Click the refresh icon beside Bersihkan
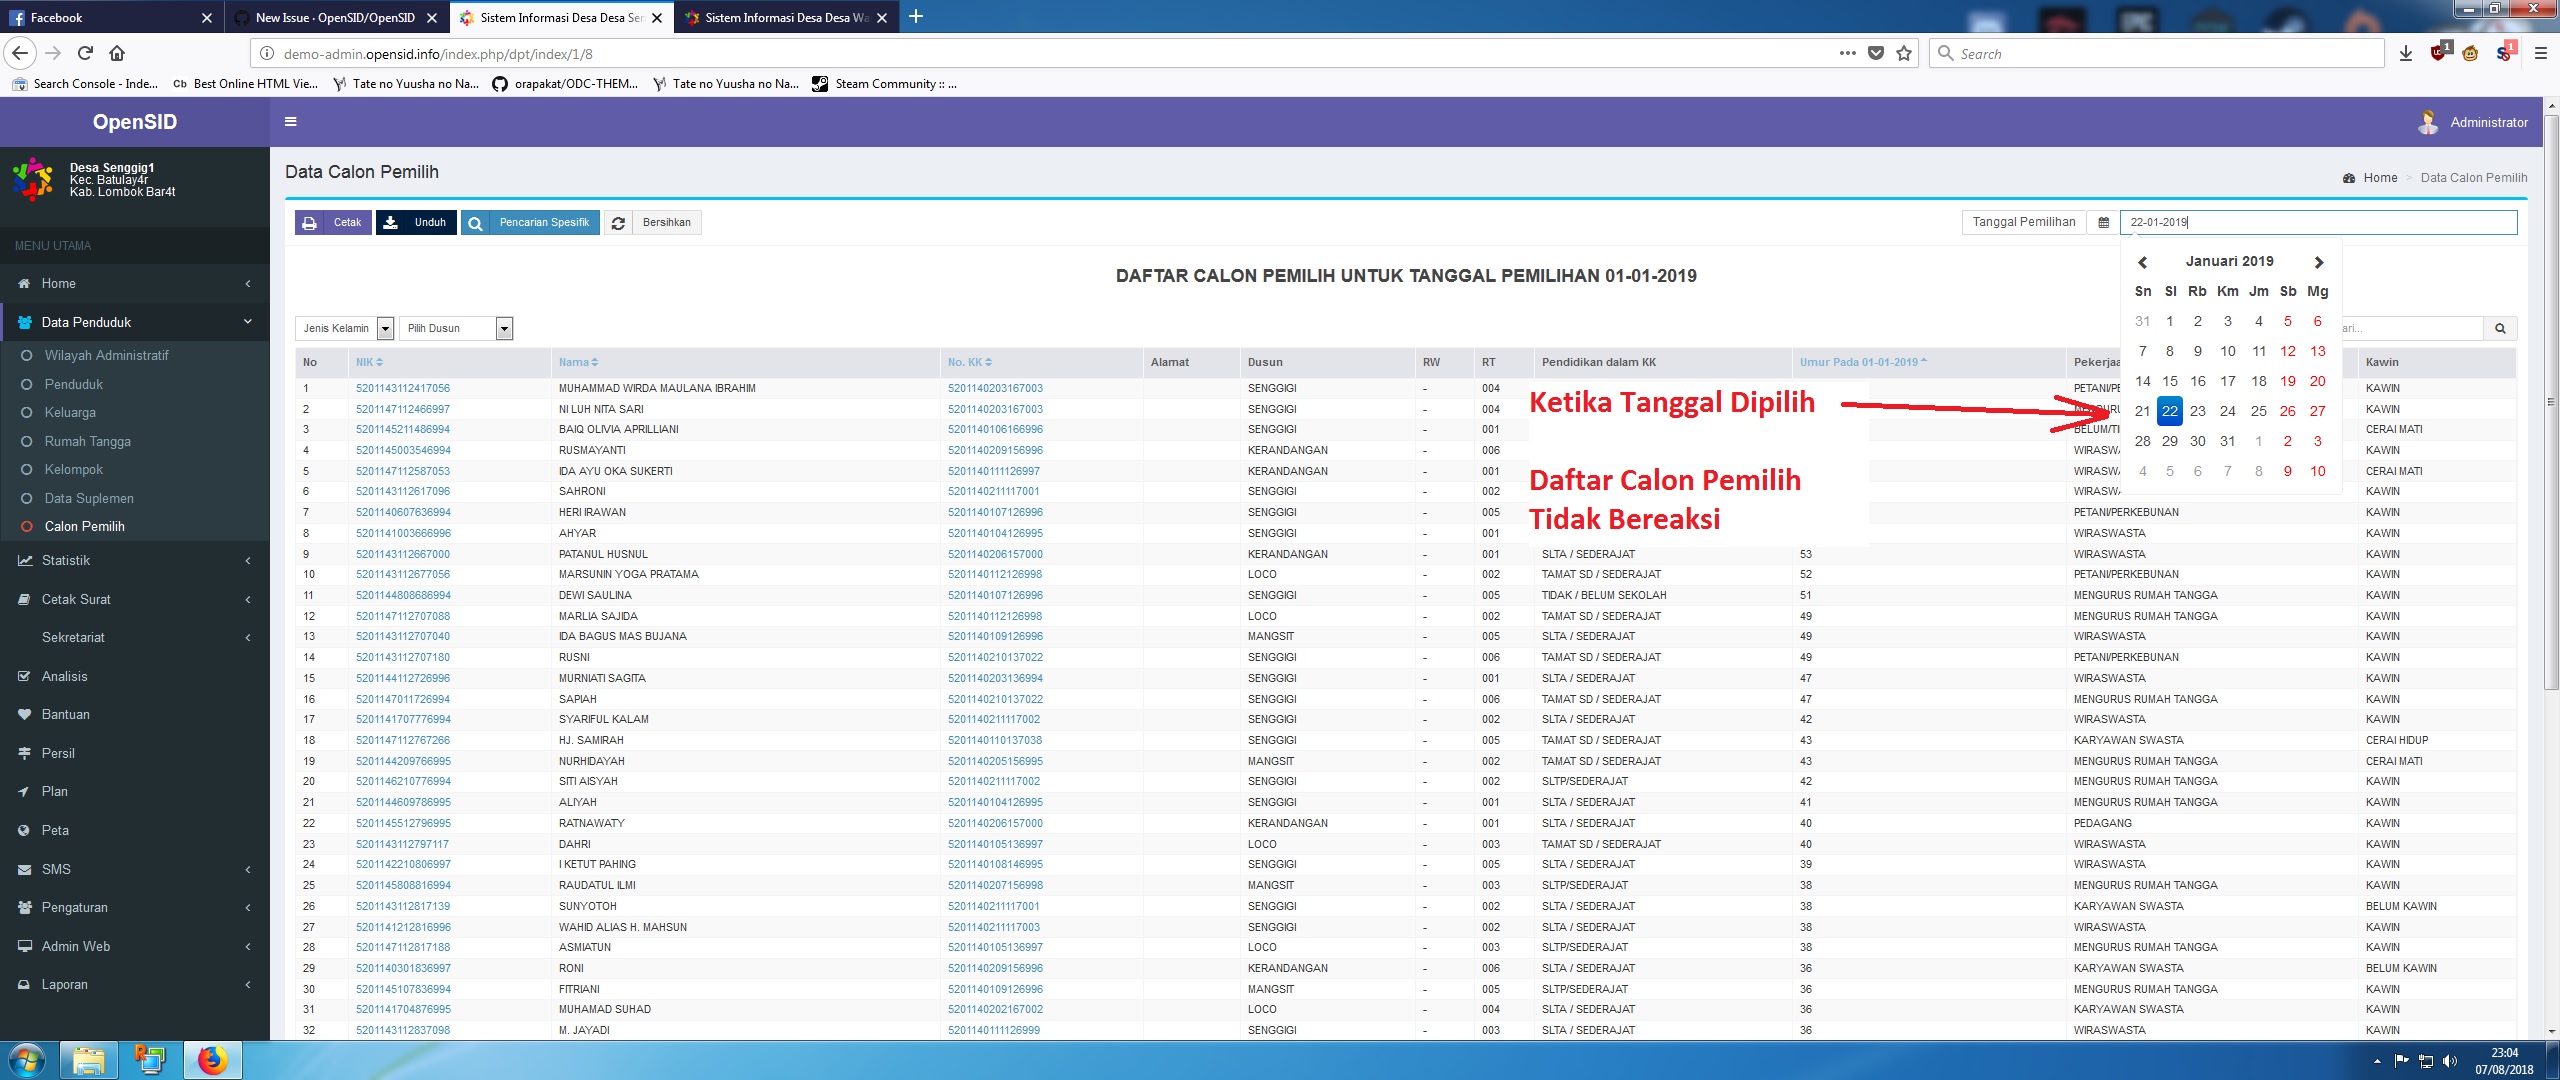 click(618, 222)
